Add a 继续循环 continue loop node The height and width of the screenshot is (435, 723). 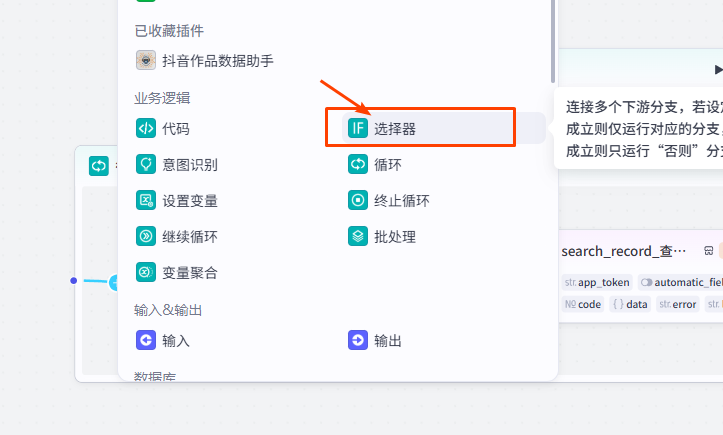coord(177,237)
